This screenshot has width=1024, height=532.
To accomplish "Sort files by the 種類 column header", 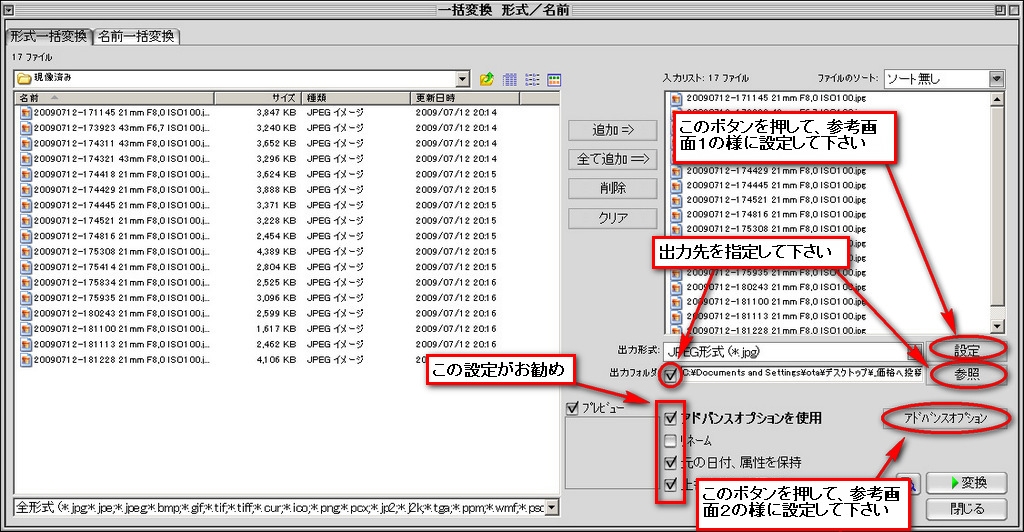I will click(x=356, y=98).
